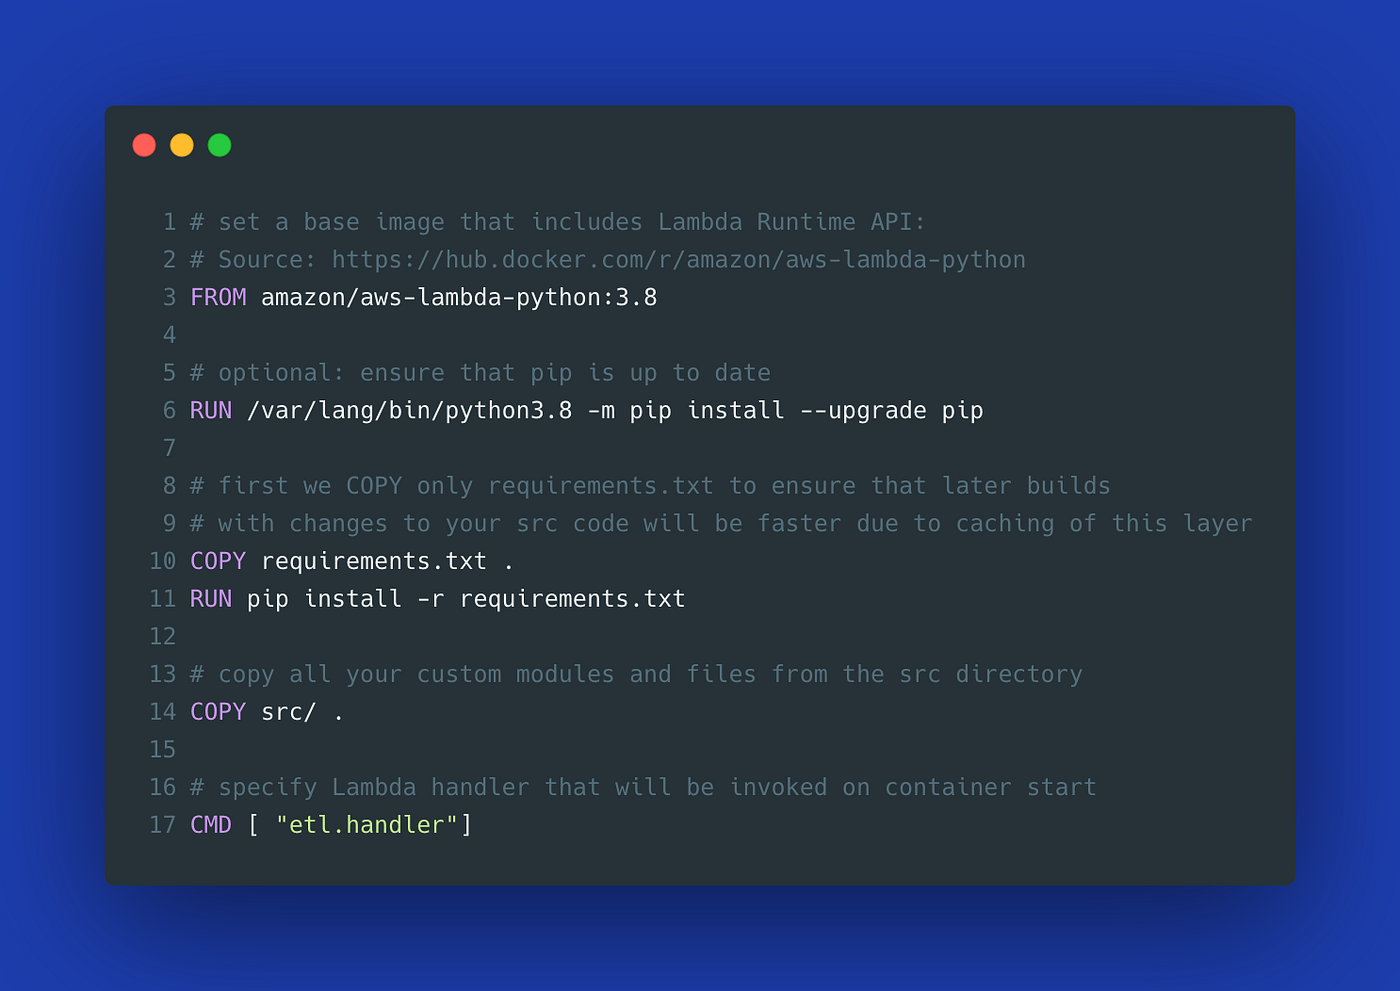Screen dimensions: 1400x991
Task: Select amazon/aws-lambda-python:3.8 image name
Action: [x=459, y=298]
